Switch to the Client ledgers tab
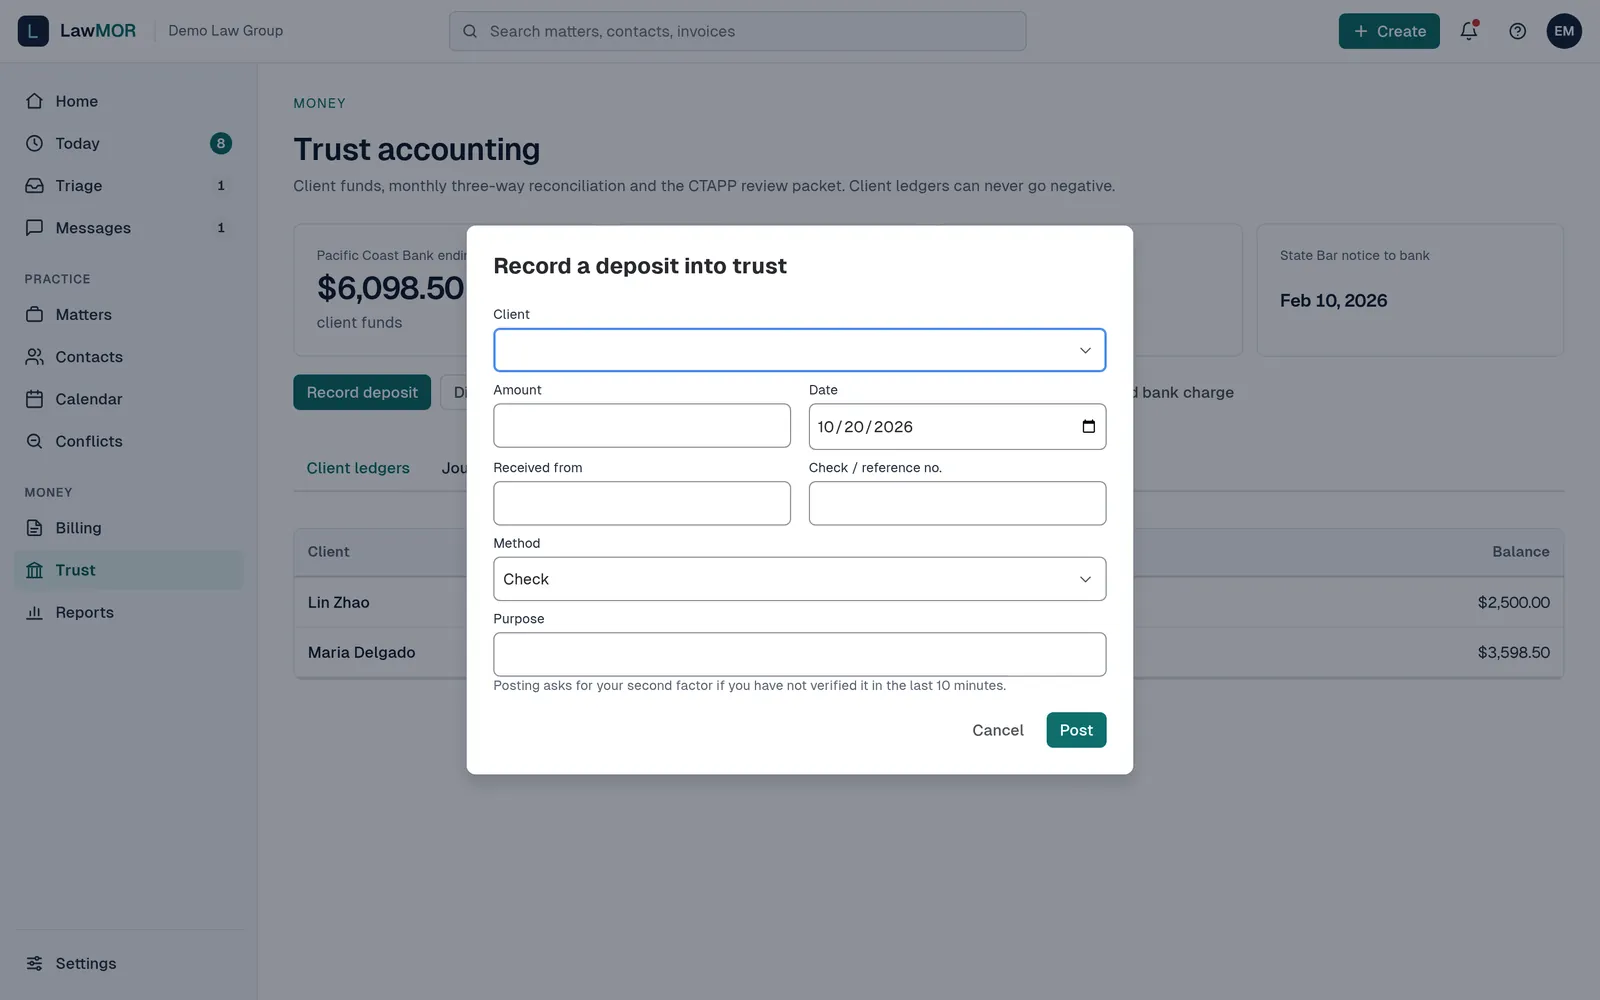 (358, 468)
